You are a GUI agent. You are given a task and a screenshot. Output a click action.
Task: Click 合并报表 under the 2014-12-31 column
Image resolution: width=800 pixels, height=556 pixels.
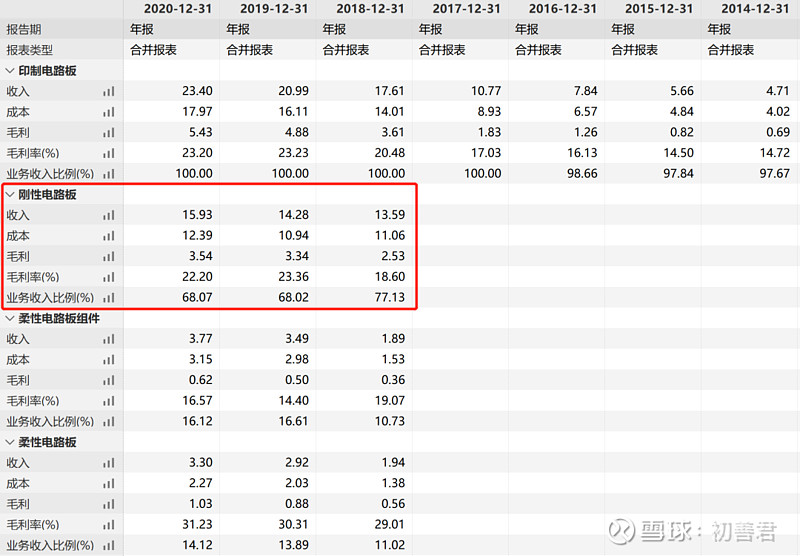point(731,50)
